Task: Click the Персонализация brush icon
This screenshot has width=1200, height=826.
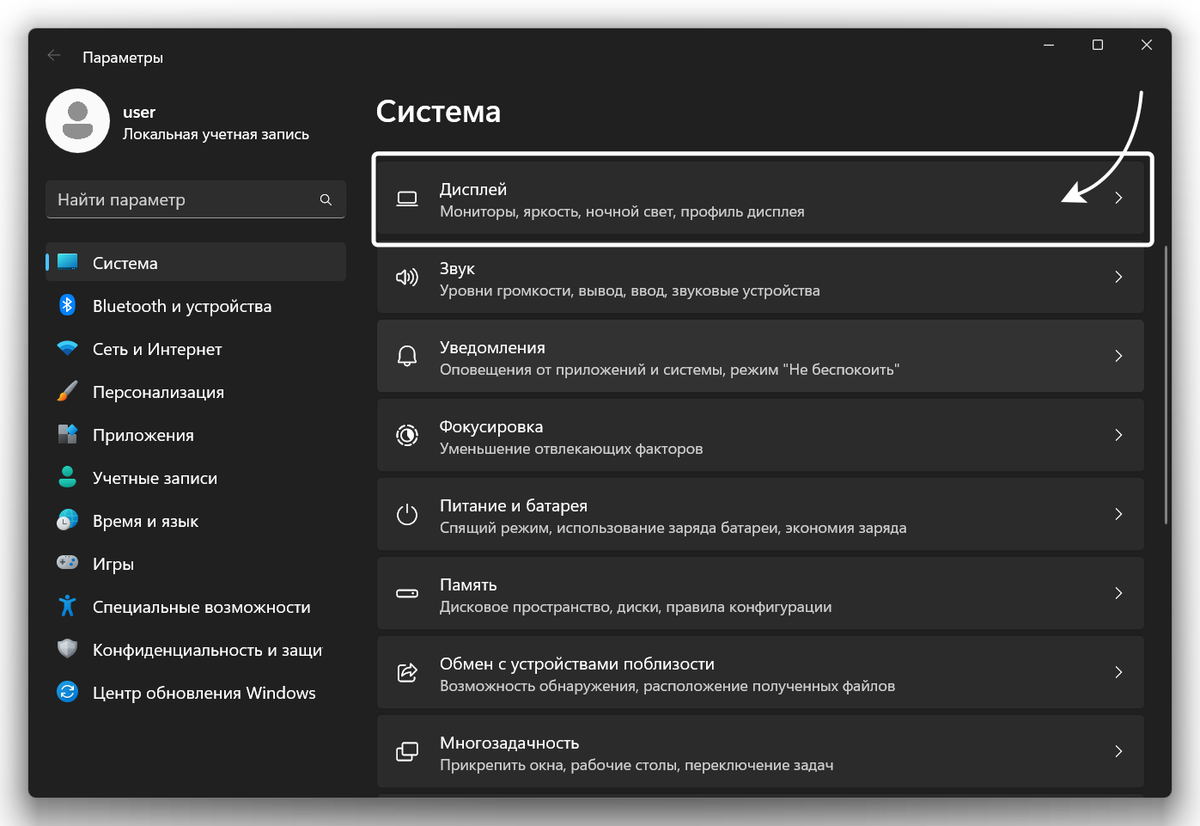Action: coord(66,391)
